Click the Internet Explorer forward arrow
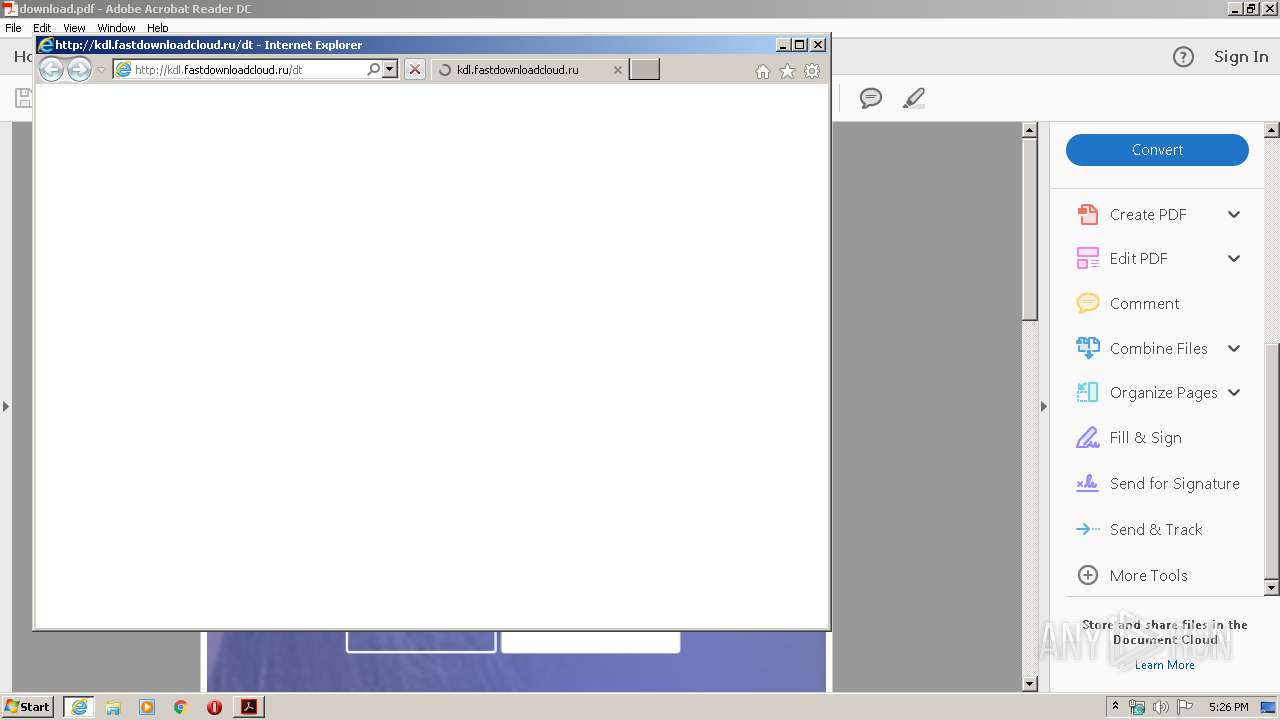1280x720 pixels. click(x=79, y=69)
